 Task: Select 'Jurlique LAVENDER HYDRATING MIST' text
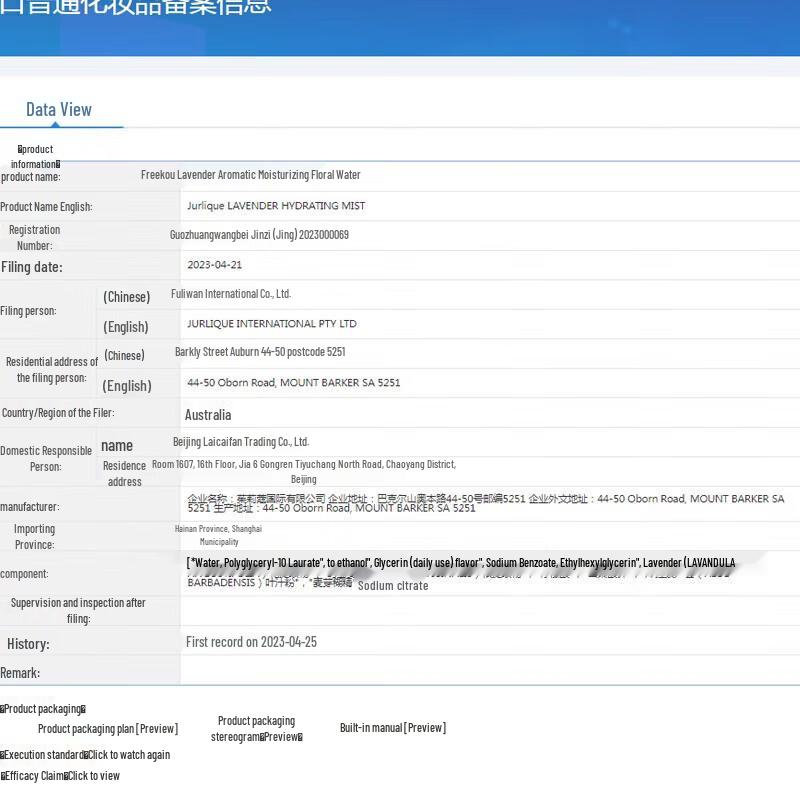coord(276,206)
